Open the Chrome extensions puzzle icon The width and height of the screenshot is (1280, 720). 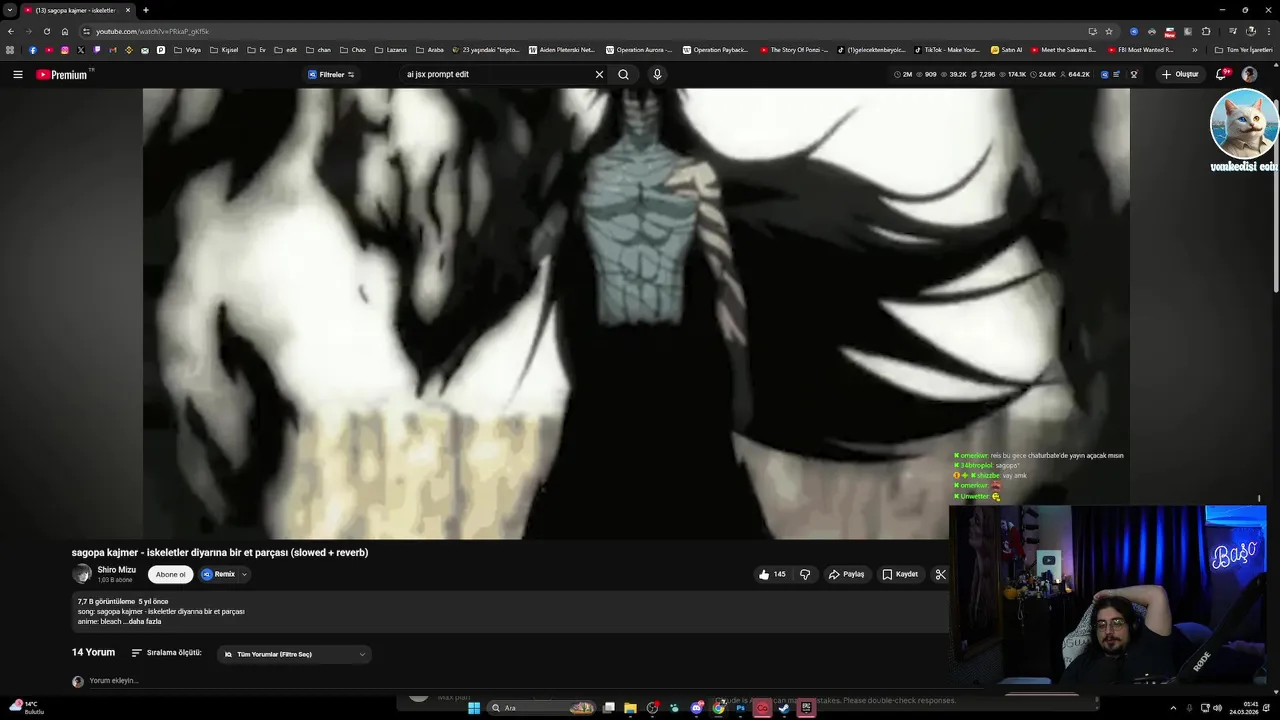click(x=1206, y=31)
